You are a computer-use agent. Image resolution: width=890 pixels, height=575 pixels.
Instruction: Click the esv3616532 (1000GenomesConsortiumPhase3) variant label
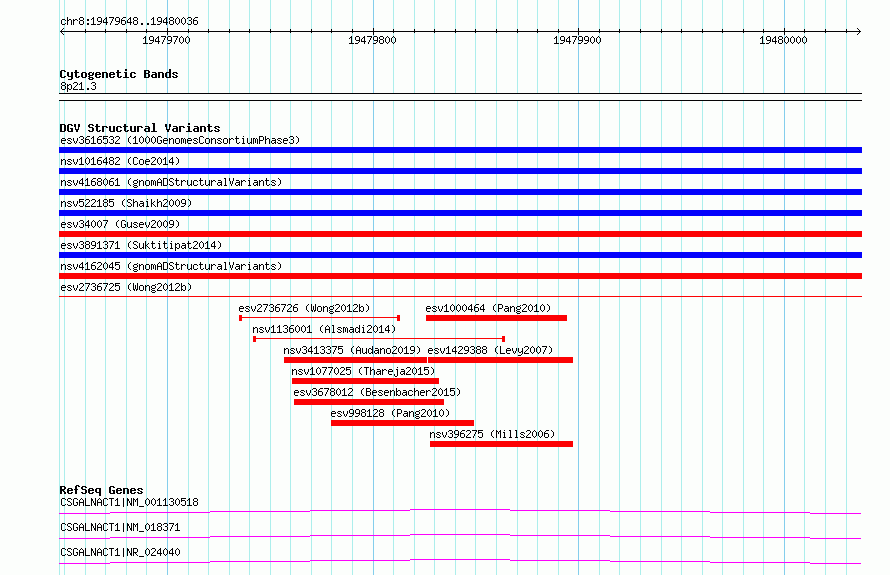(x=180, y=140)
